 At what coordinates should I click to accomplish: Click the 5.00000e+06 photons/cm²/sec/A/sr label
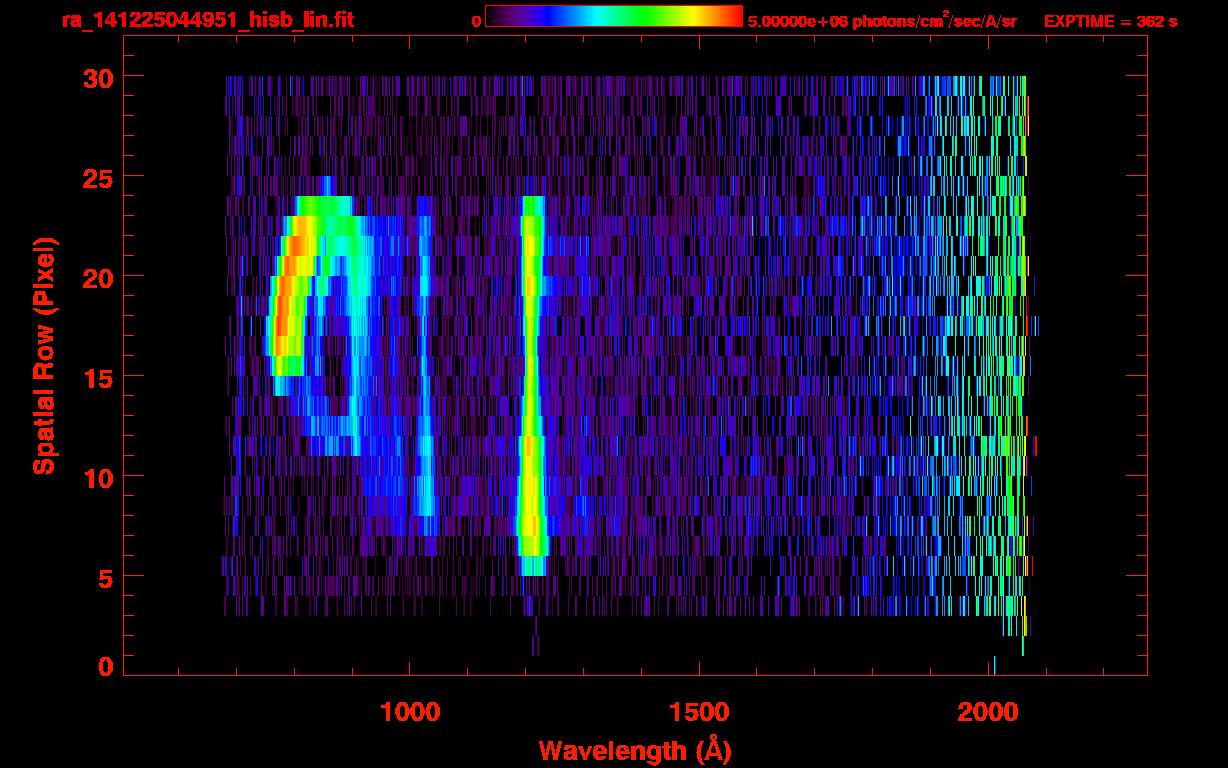[x=882, y=21]
